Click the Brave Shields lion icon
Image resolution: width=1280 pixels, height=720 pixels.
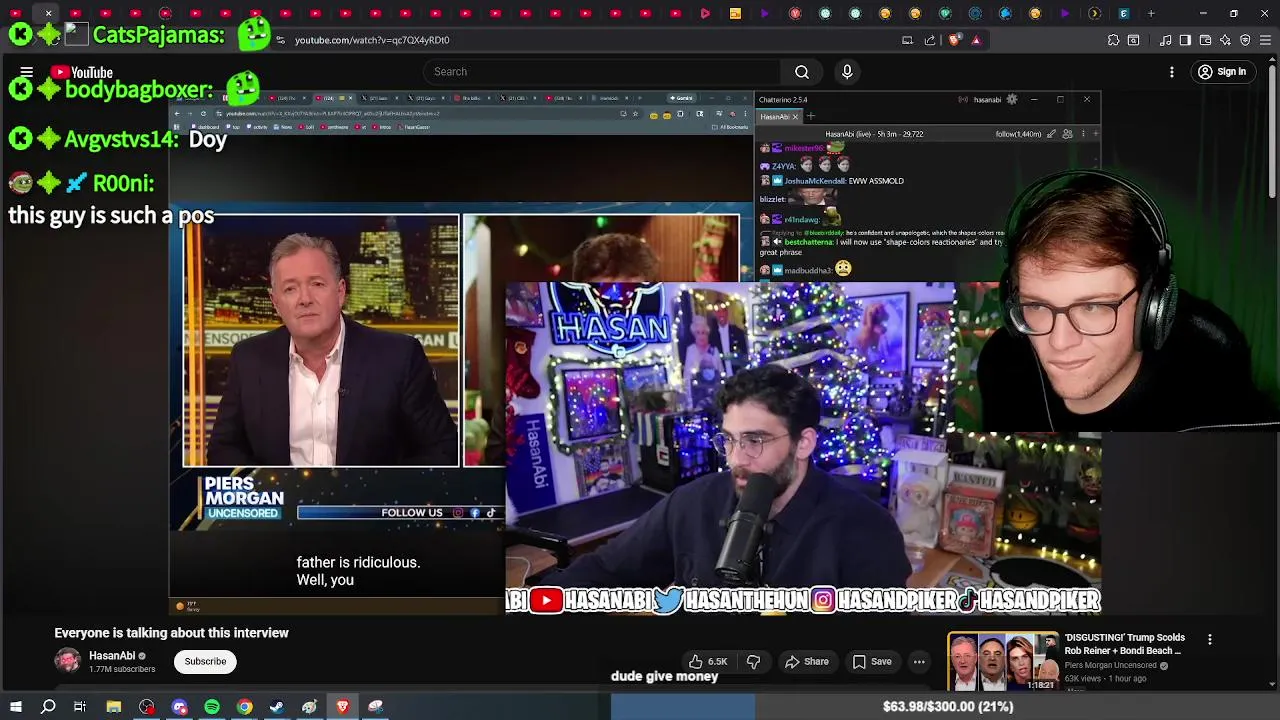(x=954, y=40)
